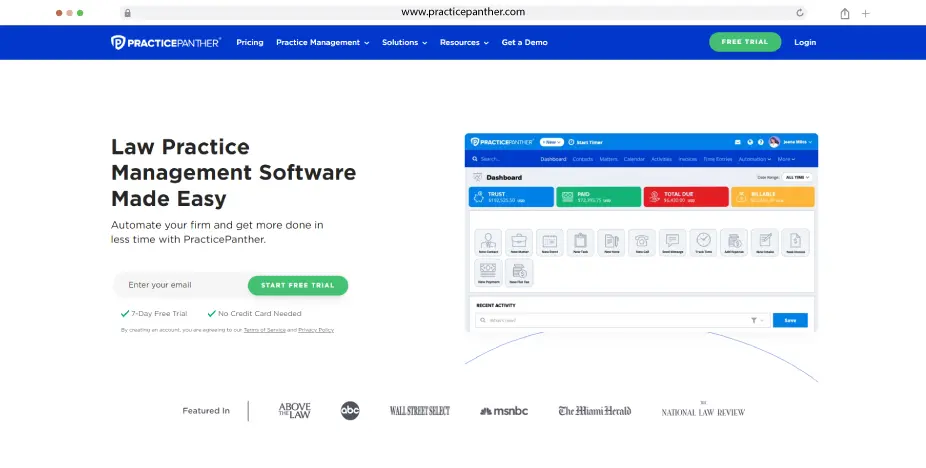The width and height of the screenshot is (926, 468).
Task: Click the Above the Law logo
Action: pos(295,411)
